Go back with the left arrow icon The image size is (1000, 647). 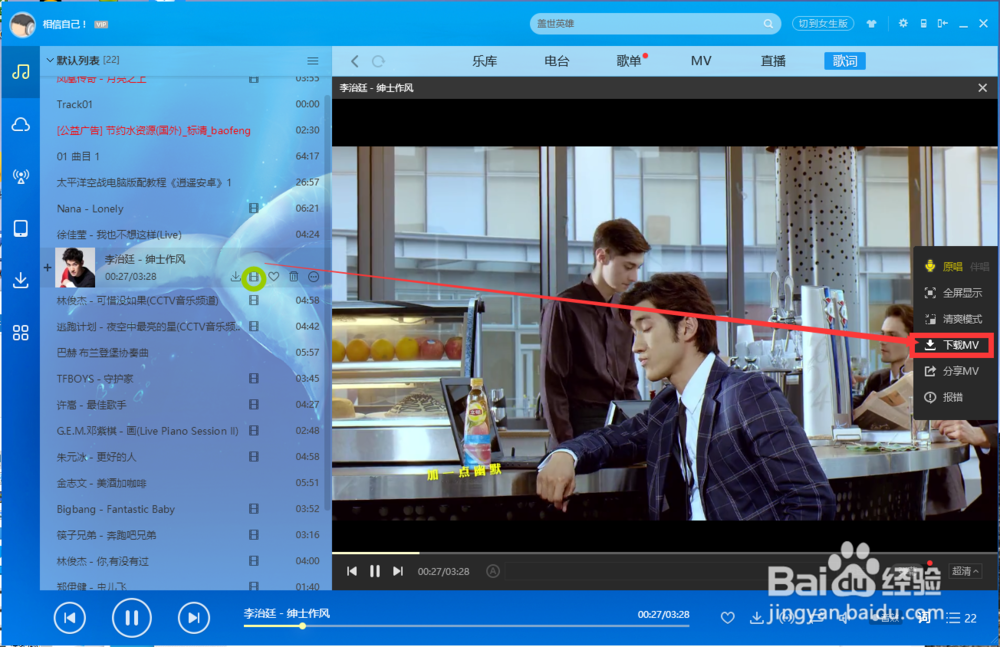click(x=355, y=61)
